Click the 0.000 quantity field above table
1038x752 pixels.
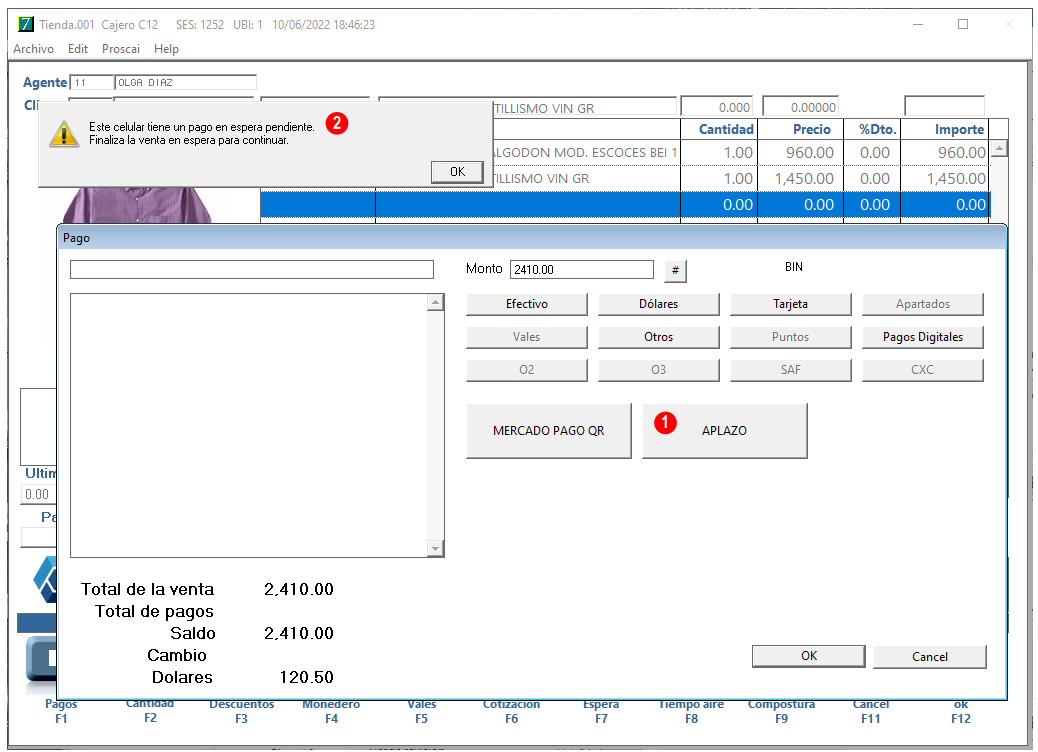tap(717, 107)
